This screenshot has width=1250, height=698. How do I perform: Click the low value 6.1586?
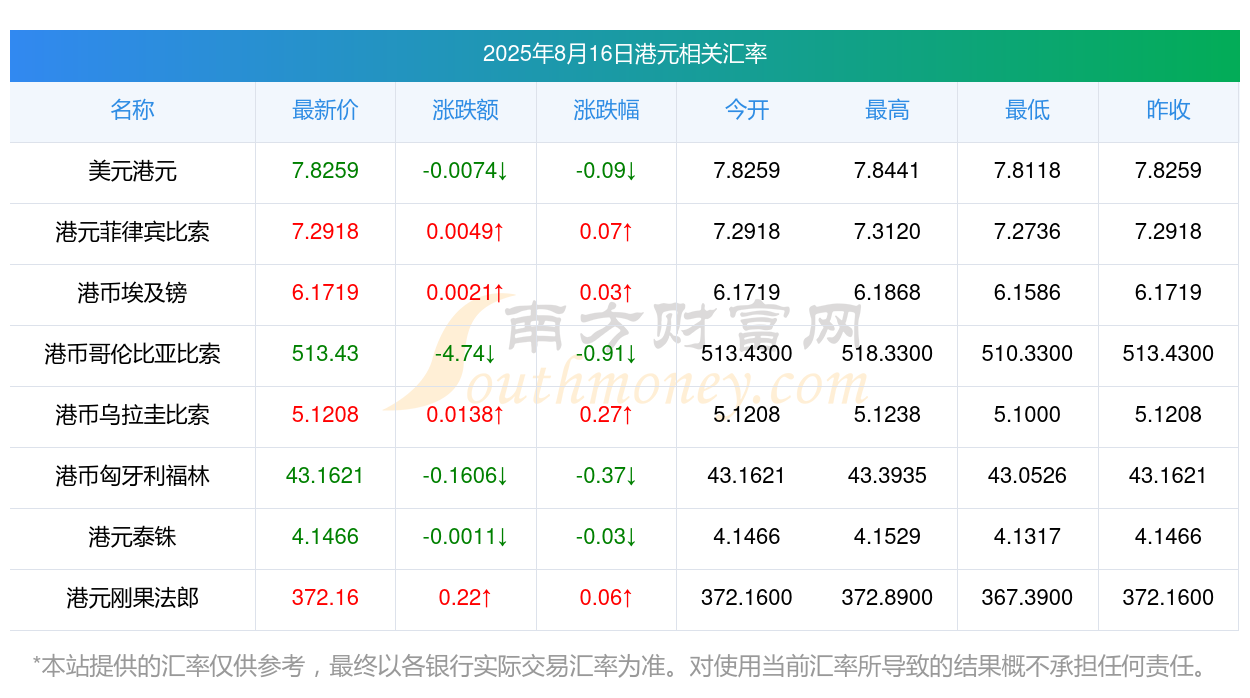click(x=1027, y=293)
